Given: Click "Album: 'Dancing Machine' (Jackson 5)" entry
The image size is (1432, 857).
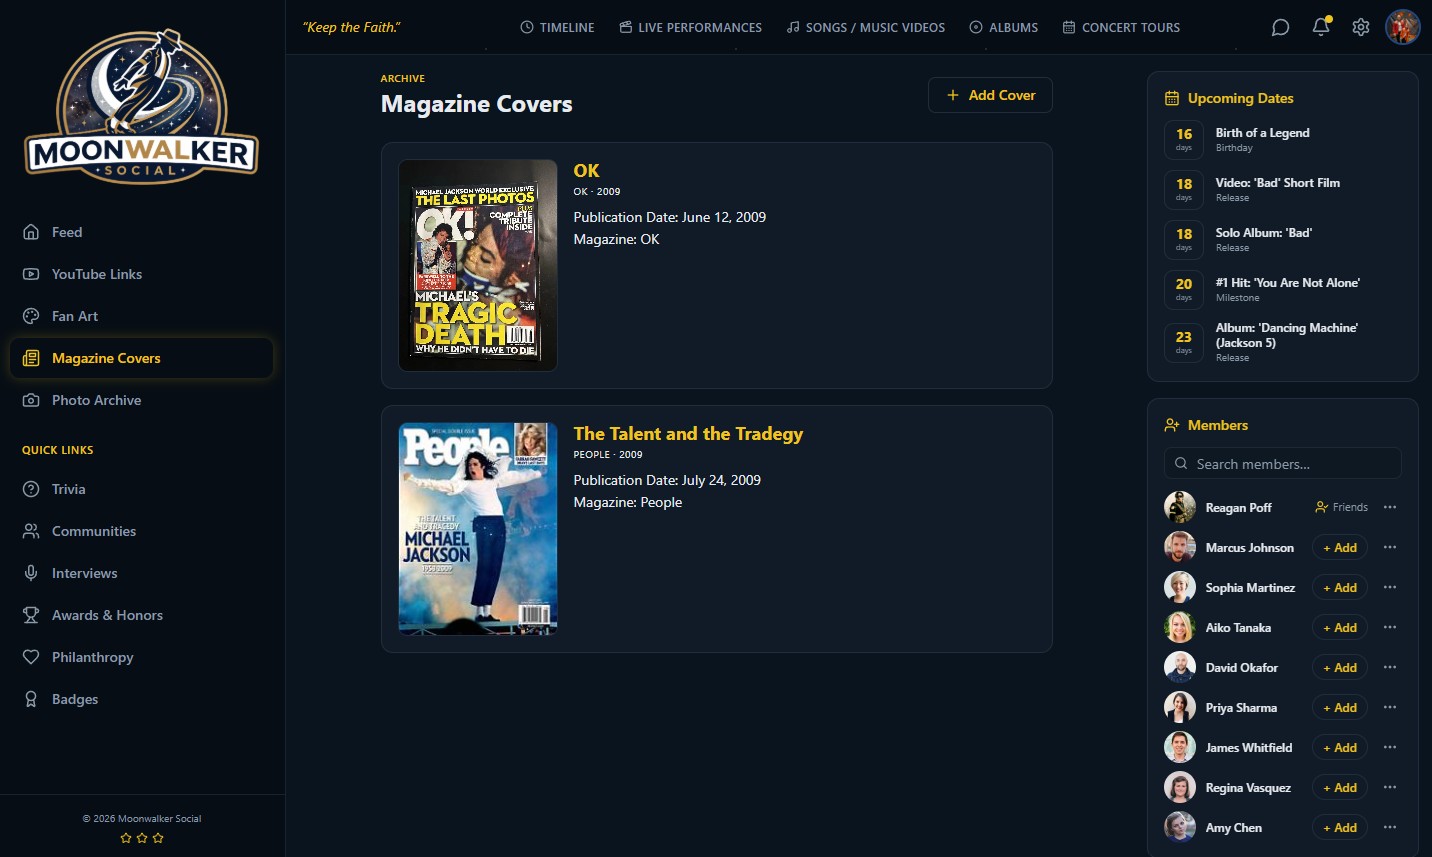Looking at the screenshot, I should click(1283, 341).
